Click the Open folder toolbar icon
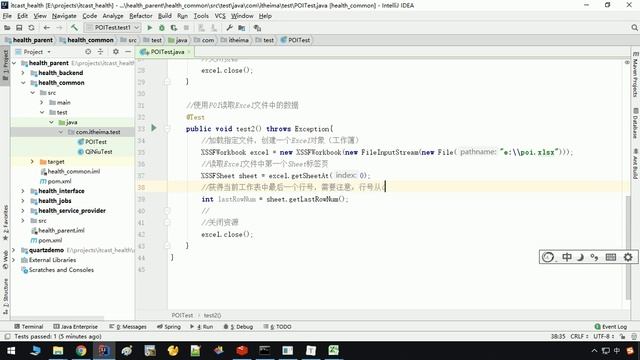 pyautogui.click(x=7, y=28)
